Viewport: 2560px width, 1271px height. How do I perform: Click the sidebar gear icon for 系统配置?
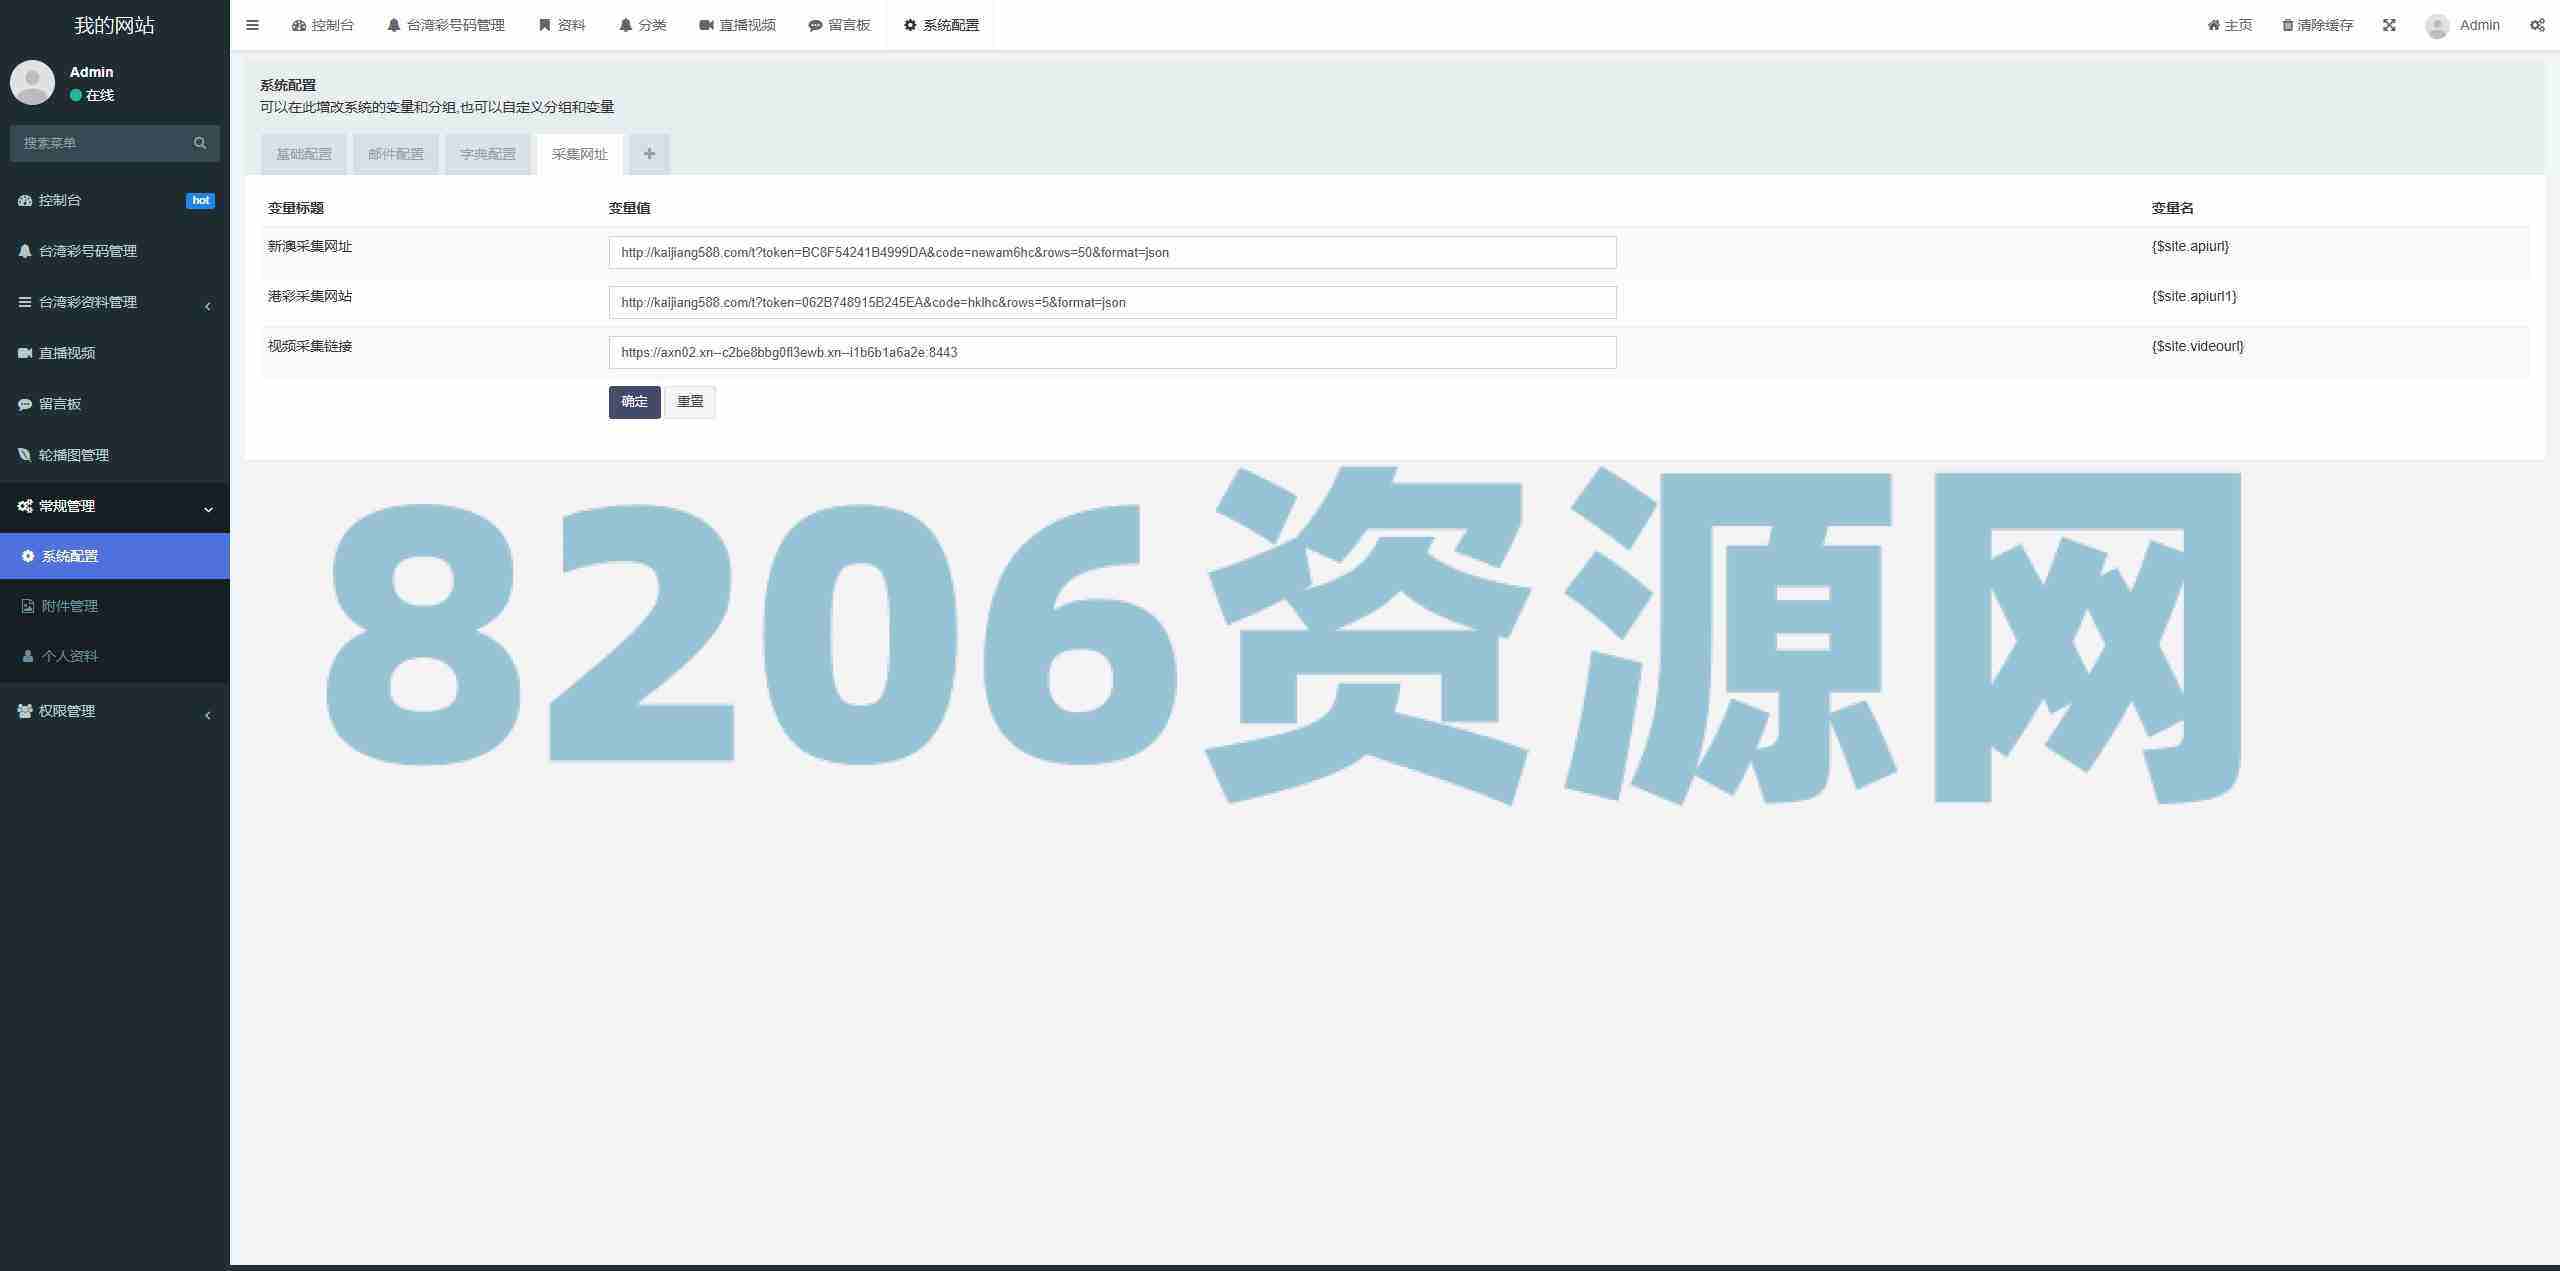coord(28,556)
